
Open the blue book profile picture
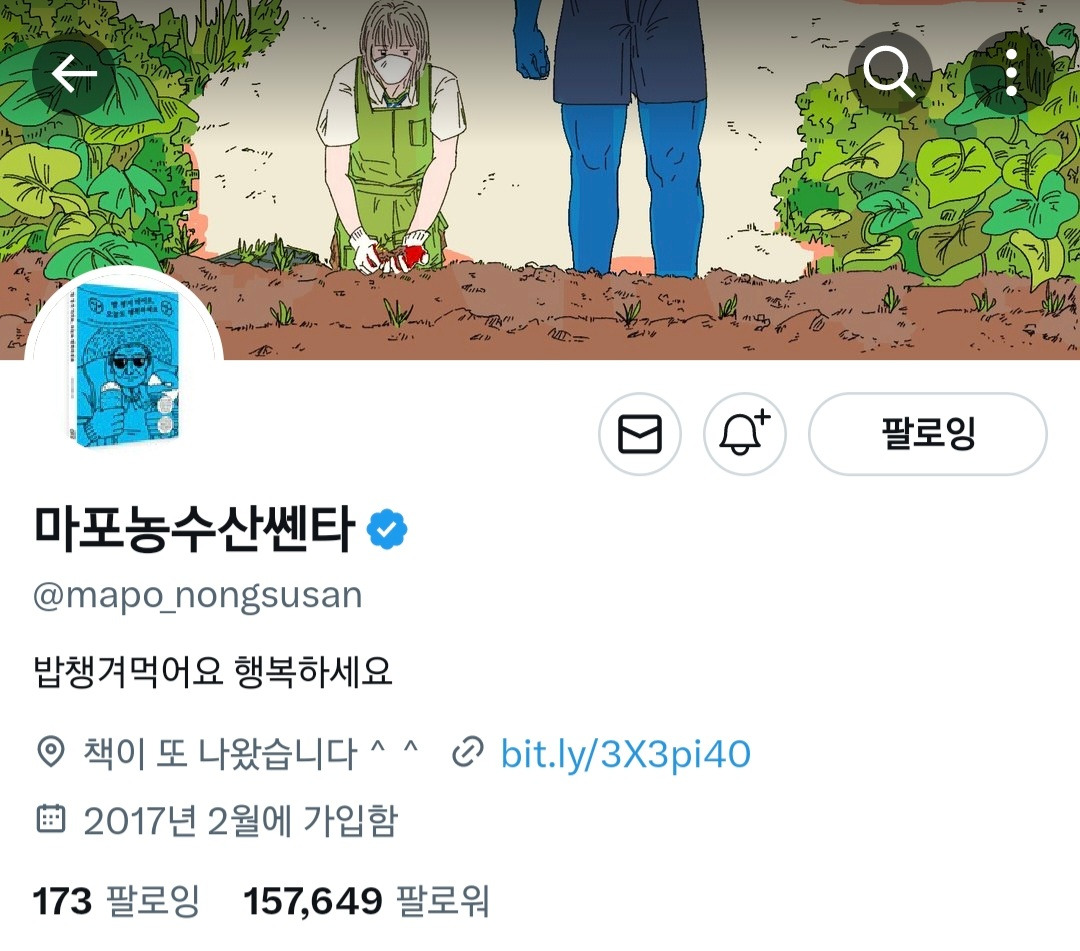pyautogui.click(x=124, y=363)
